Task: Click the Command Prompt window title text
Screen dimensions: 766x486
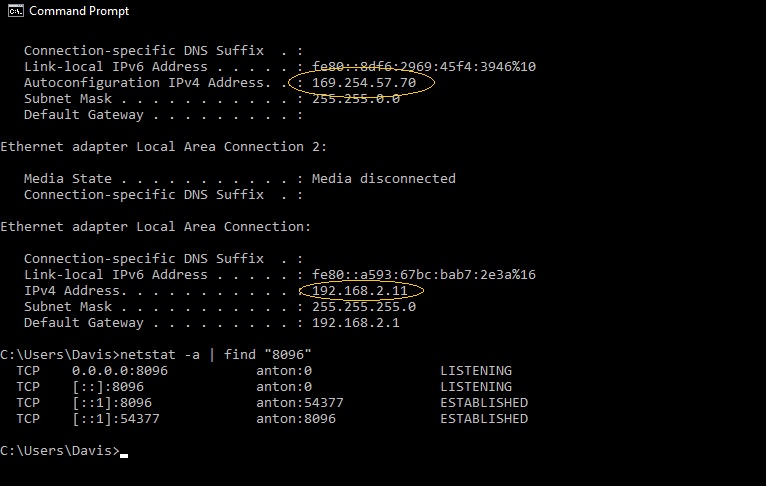Action: (79, 11)
